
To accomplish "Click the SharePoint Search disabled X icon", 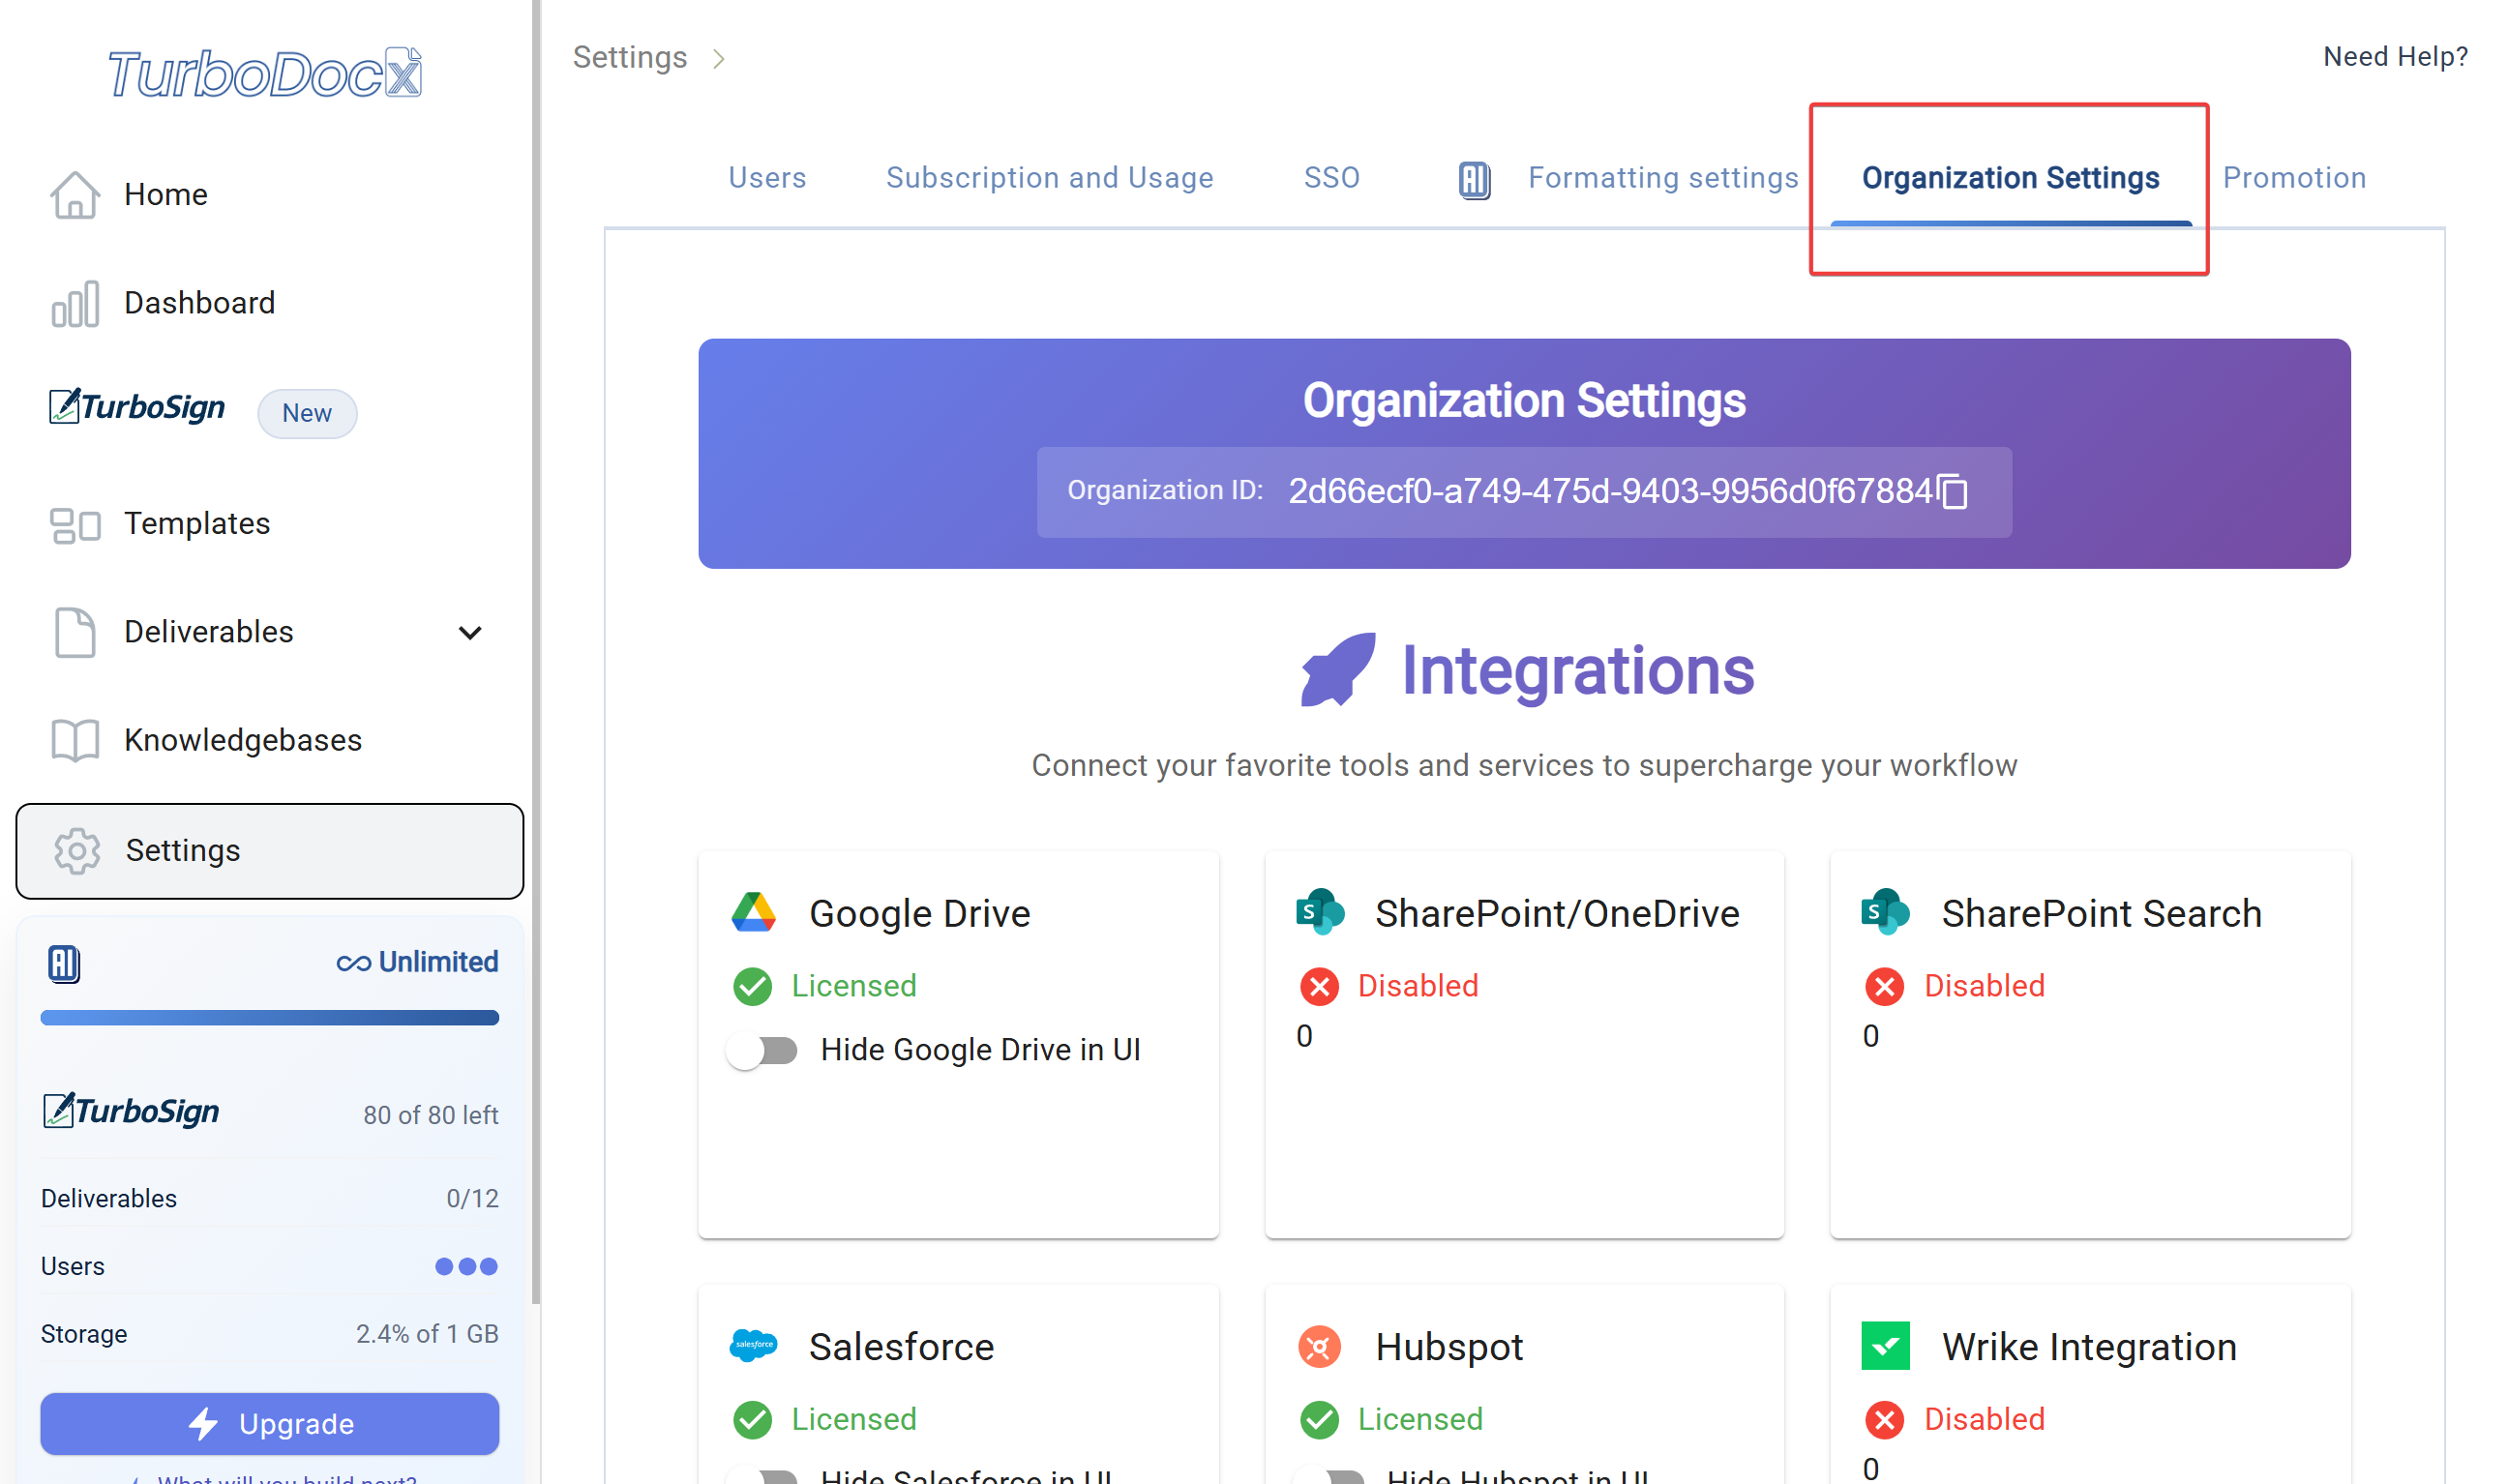I will [1884, 986].
